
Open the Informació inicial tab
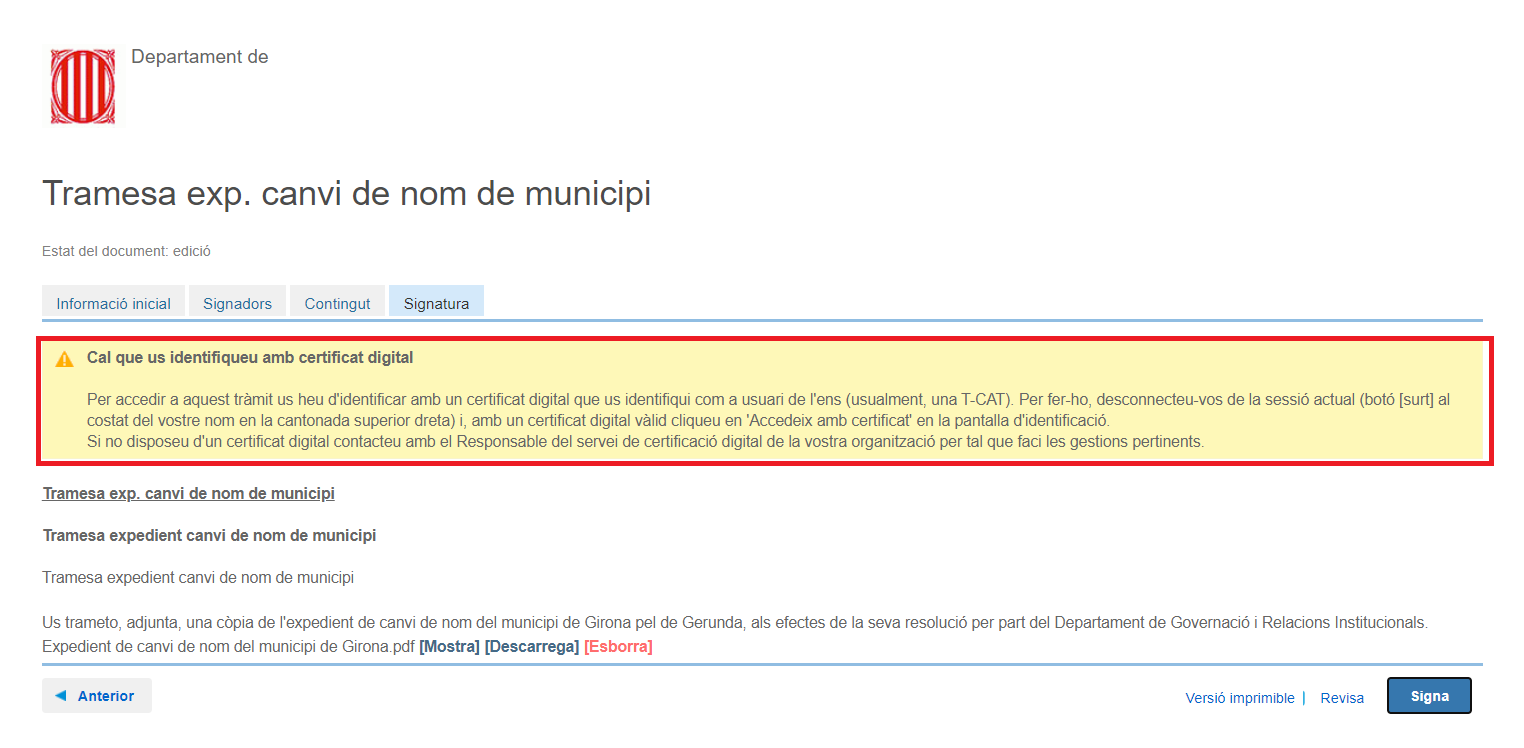(113, 303)
